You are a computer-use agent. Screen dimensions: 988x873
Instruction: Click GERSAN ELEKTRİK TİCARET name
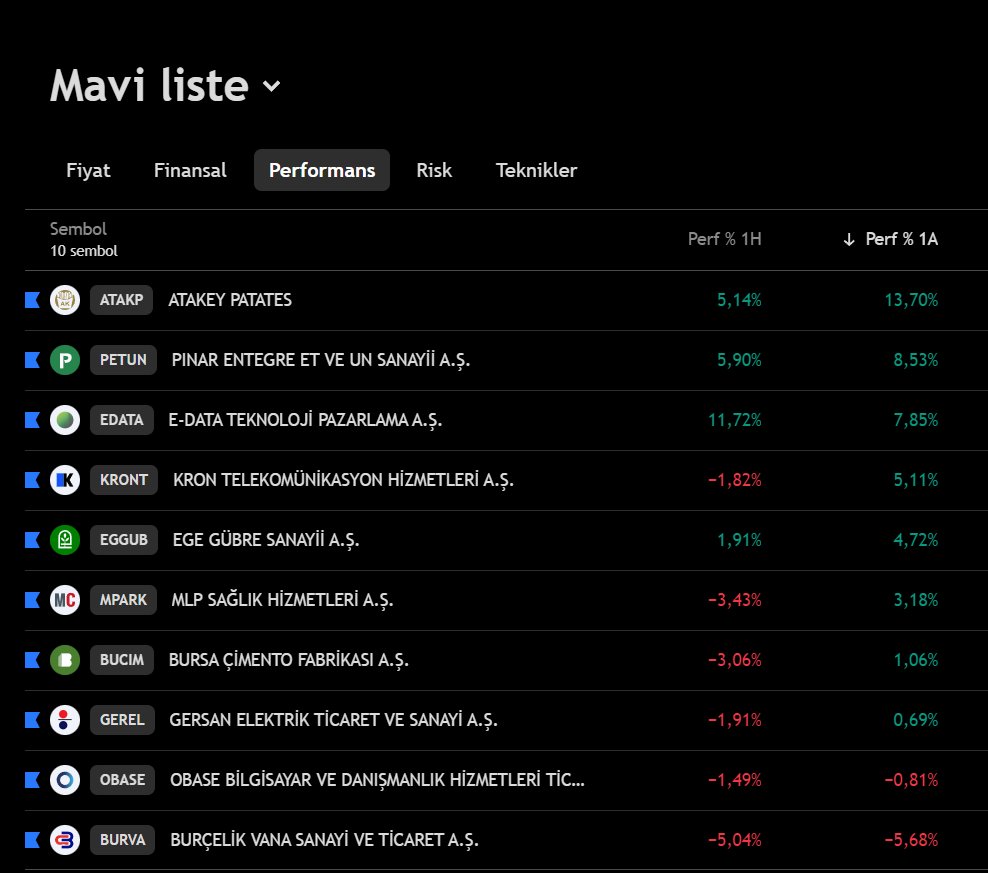point(333,720)
